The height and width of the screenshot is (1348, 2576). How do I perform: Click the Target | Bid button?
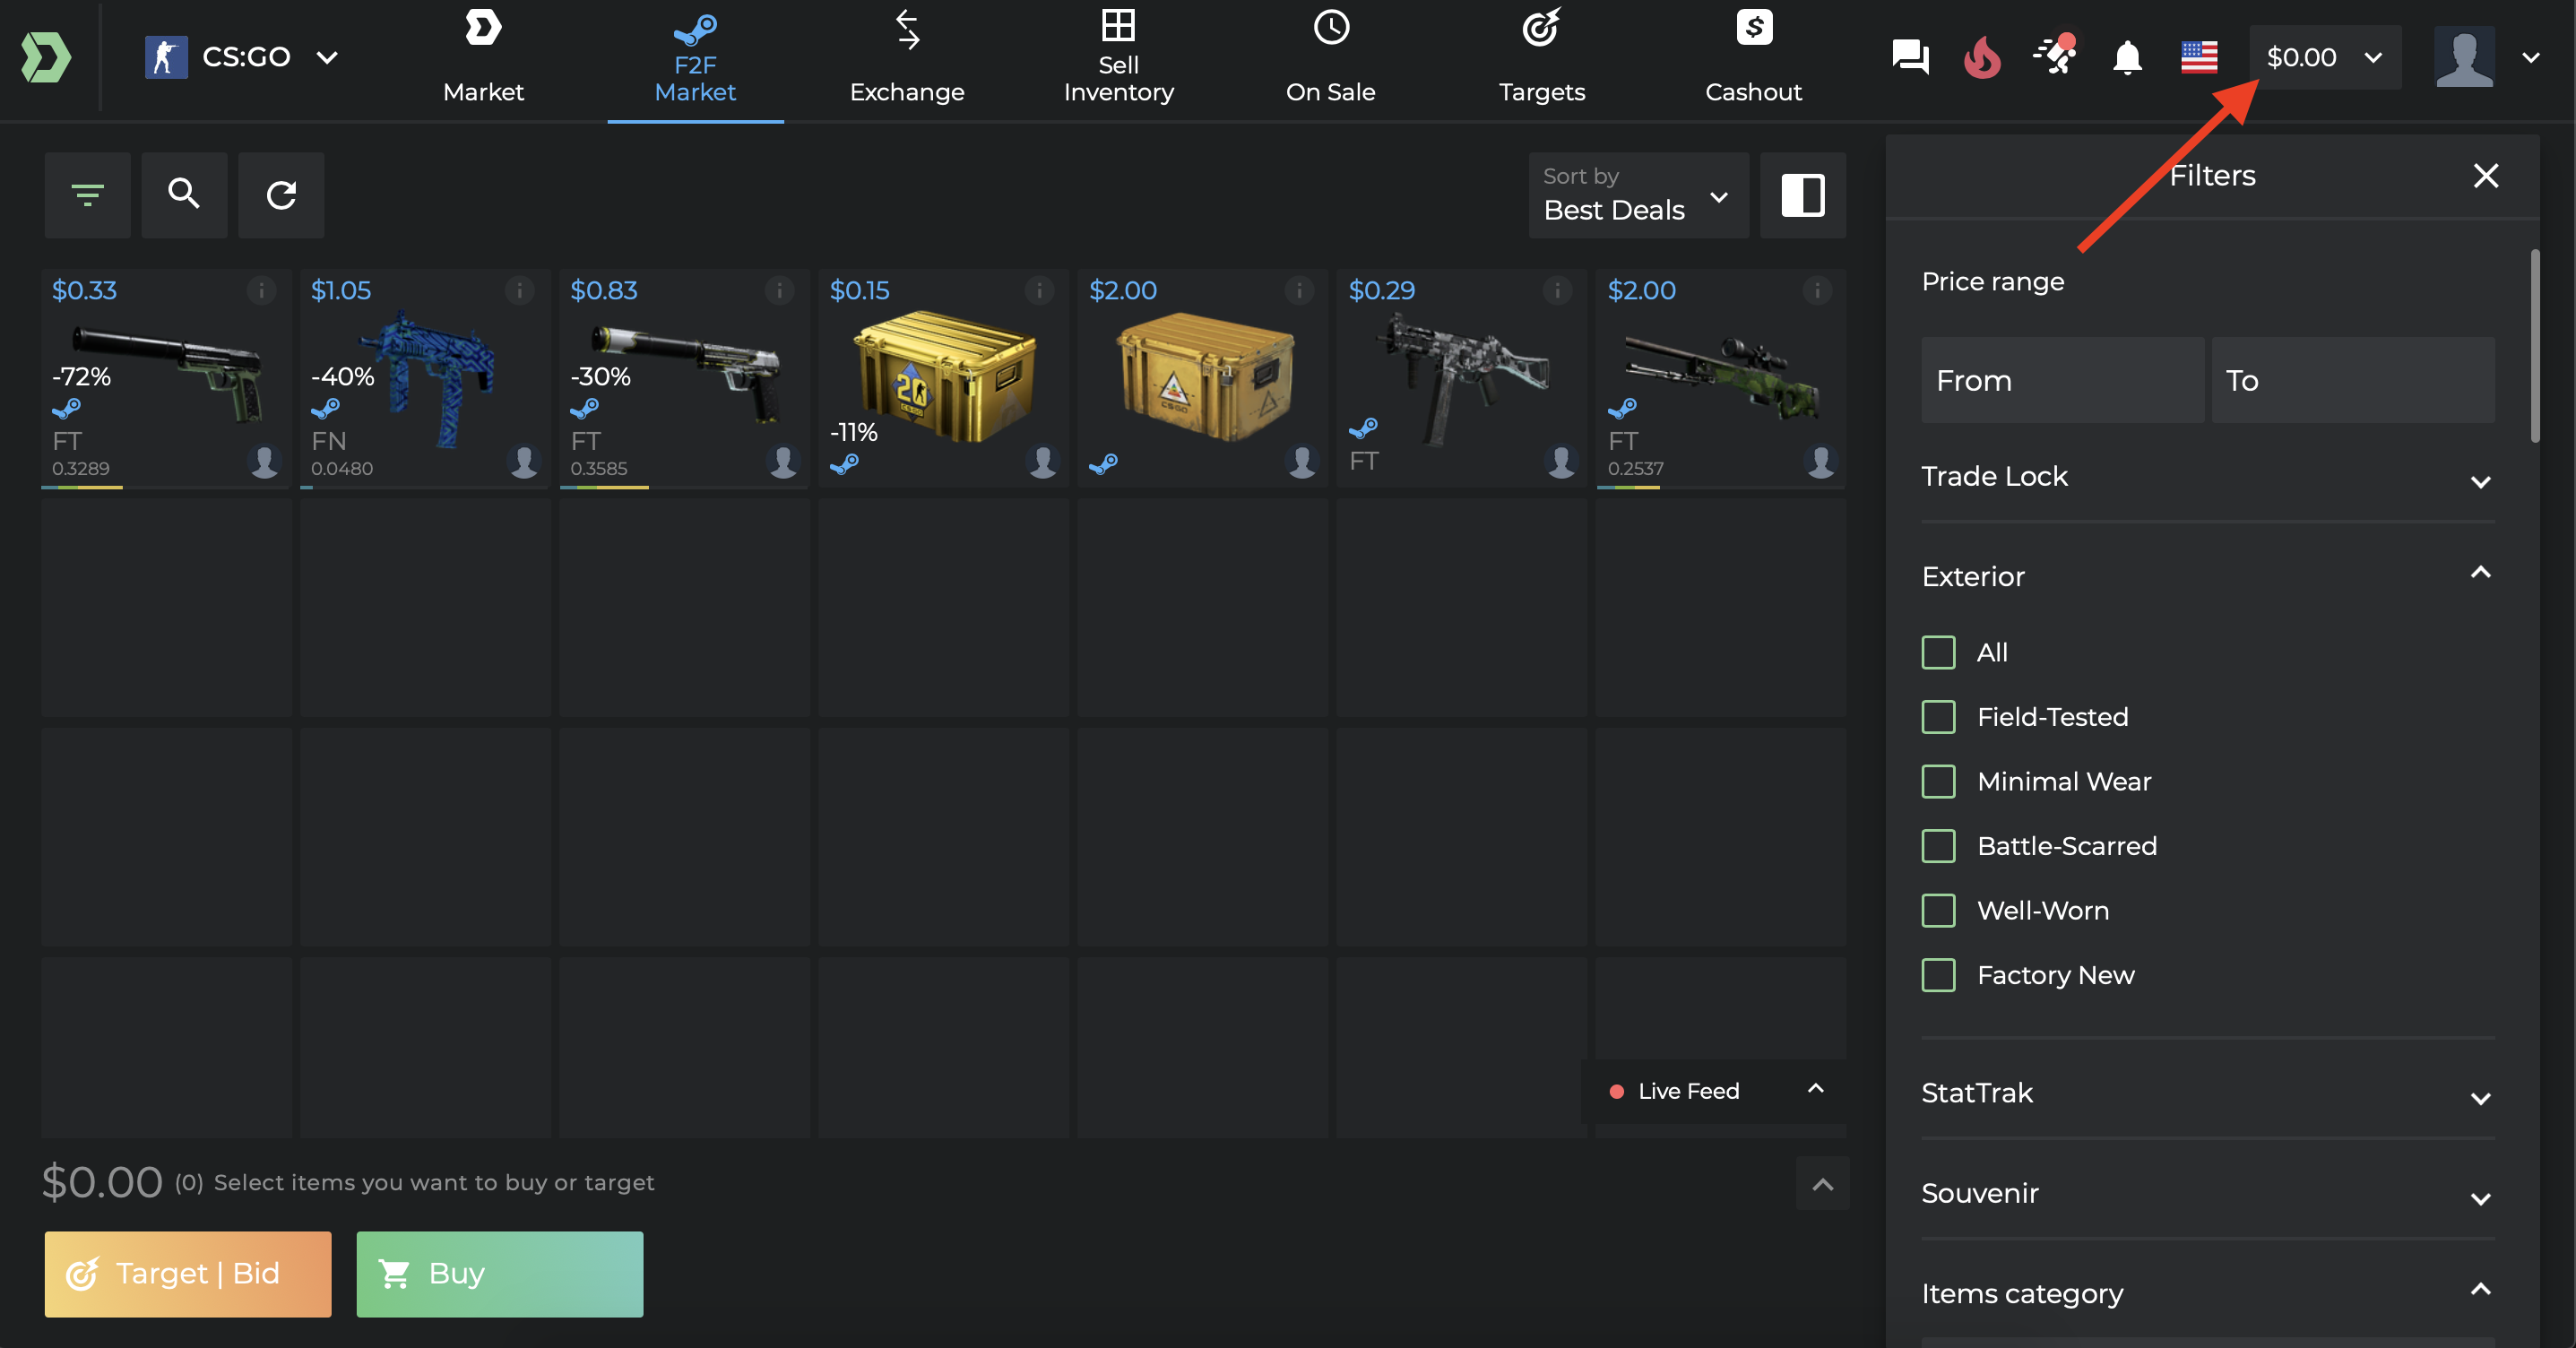tap(187, 1273)
